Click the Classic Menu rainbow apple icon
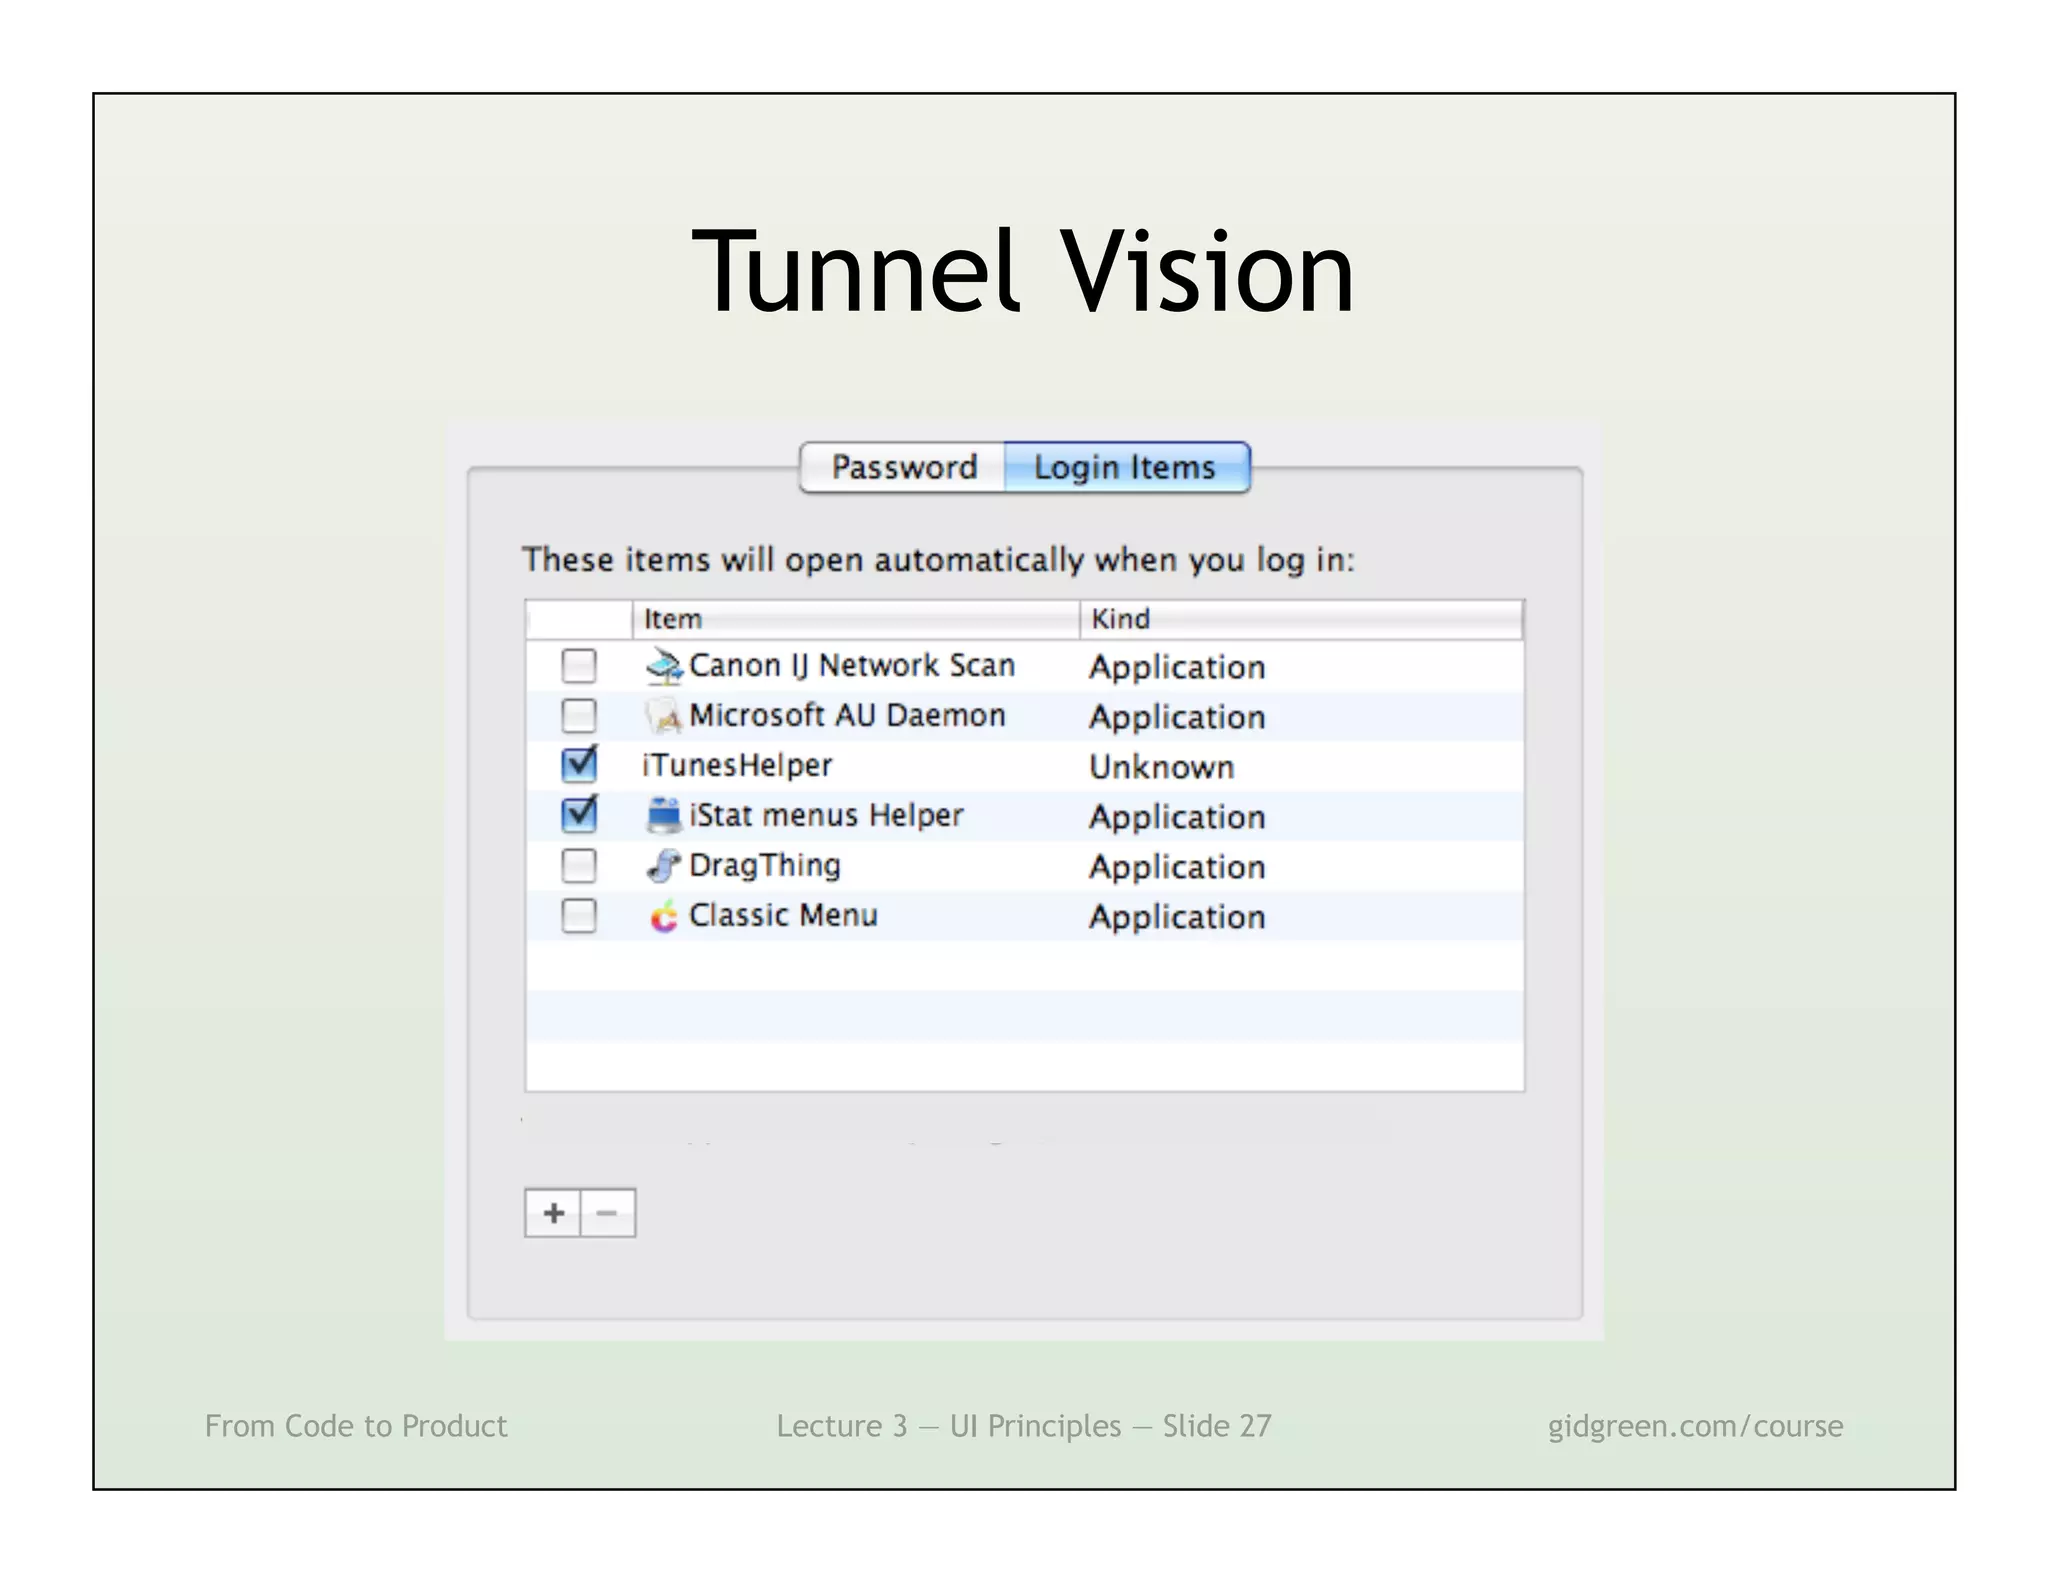2048x1582 pixels. pos(664,916)
